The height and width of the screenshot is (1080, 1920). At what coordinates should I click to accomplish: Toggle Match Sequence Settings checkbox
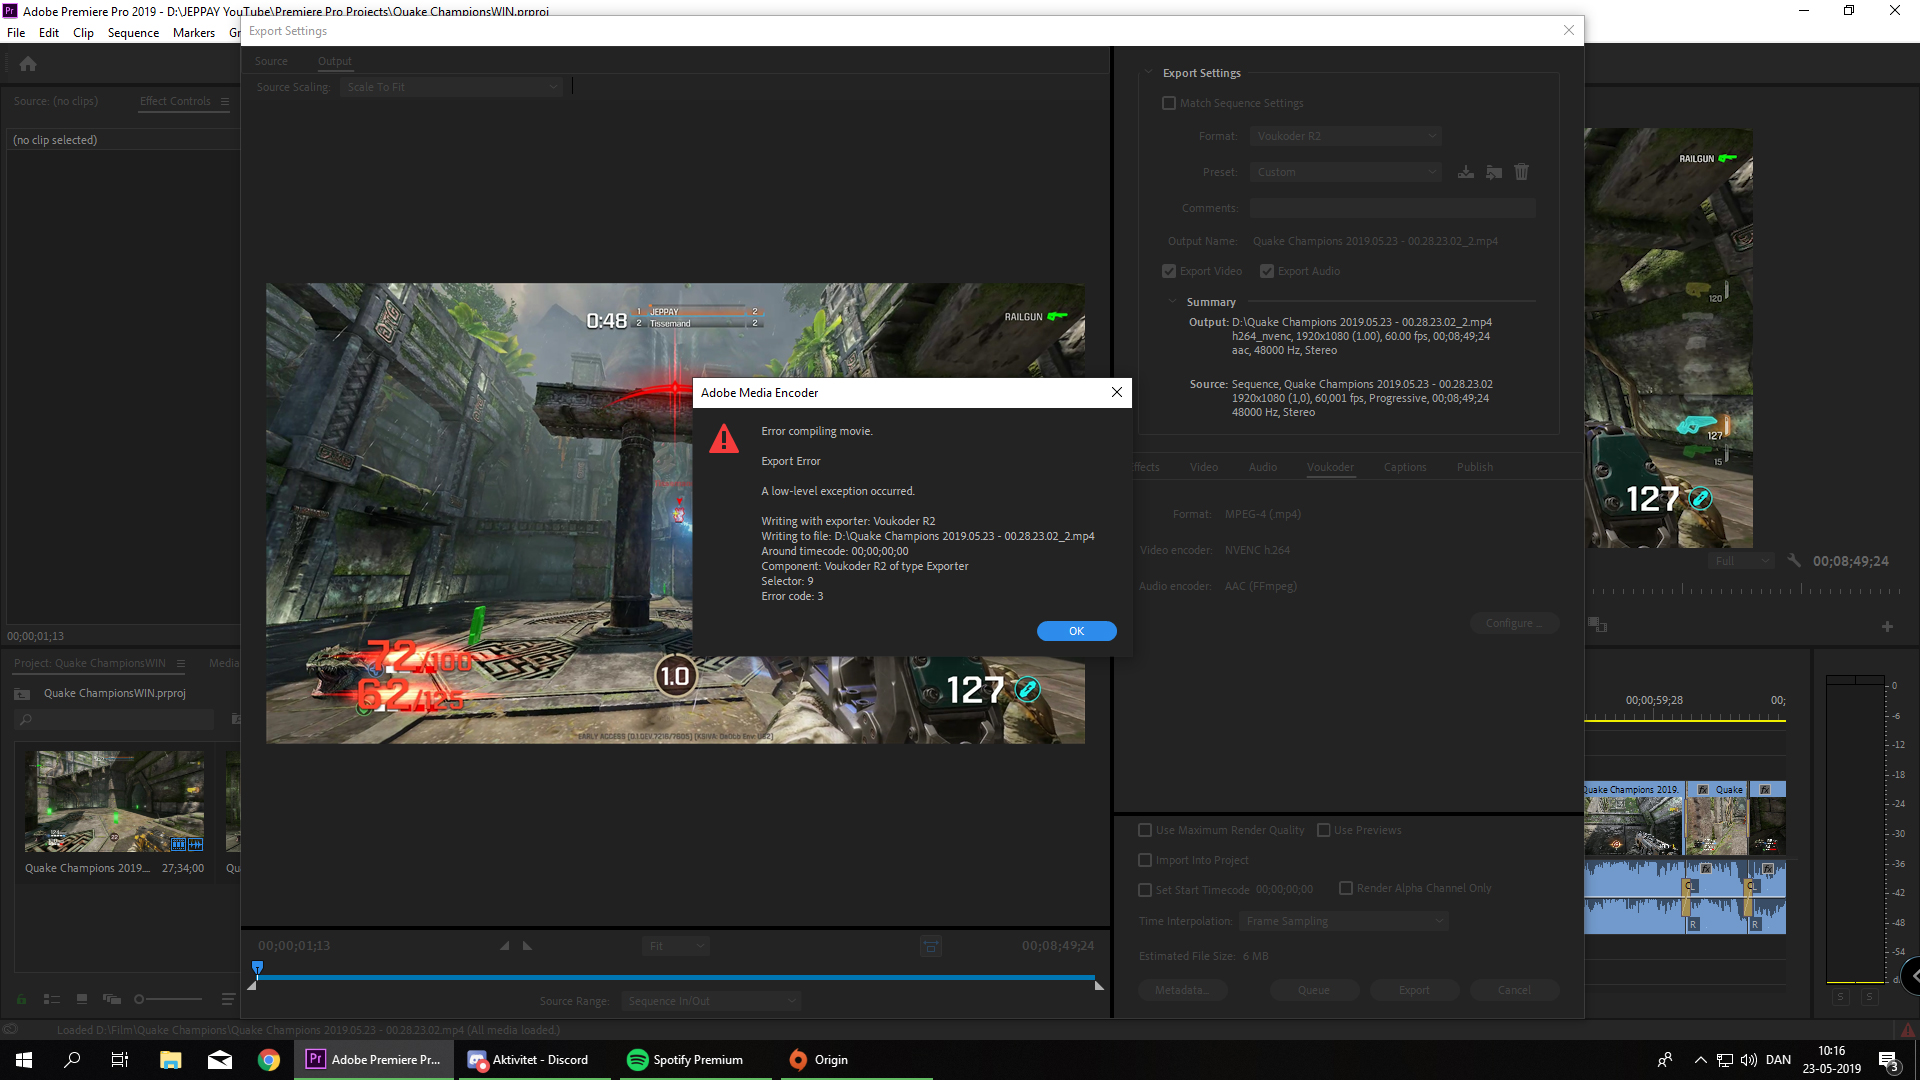click(x=1168, y=103)
